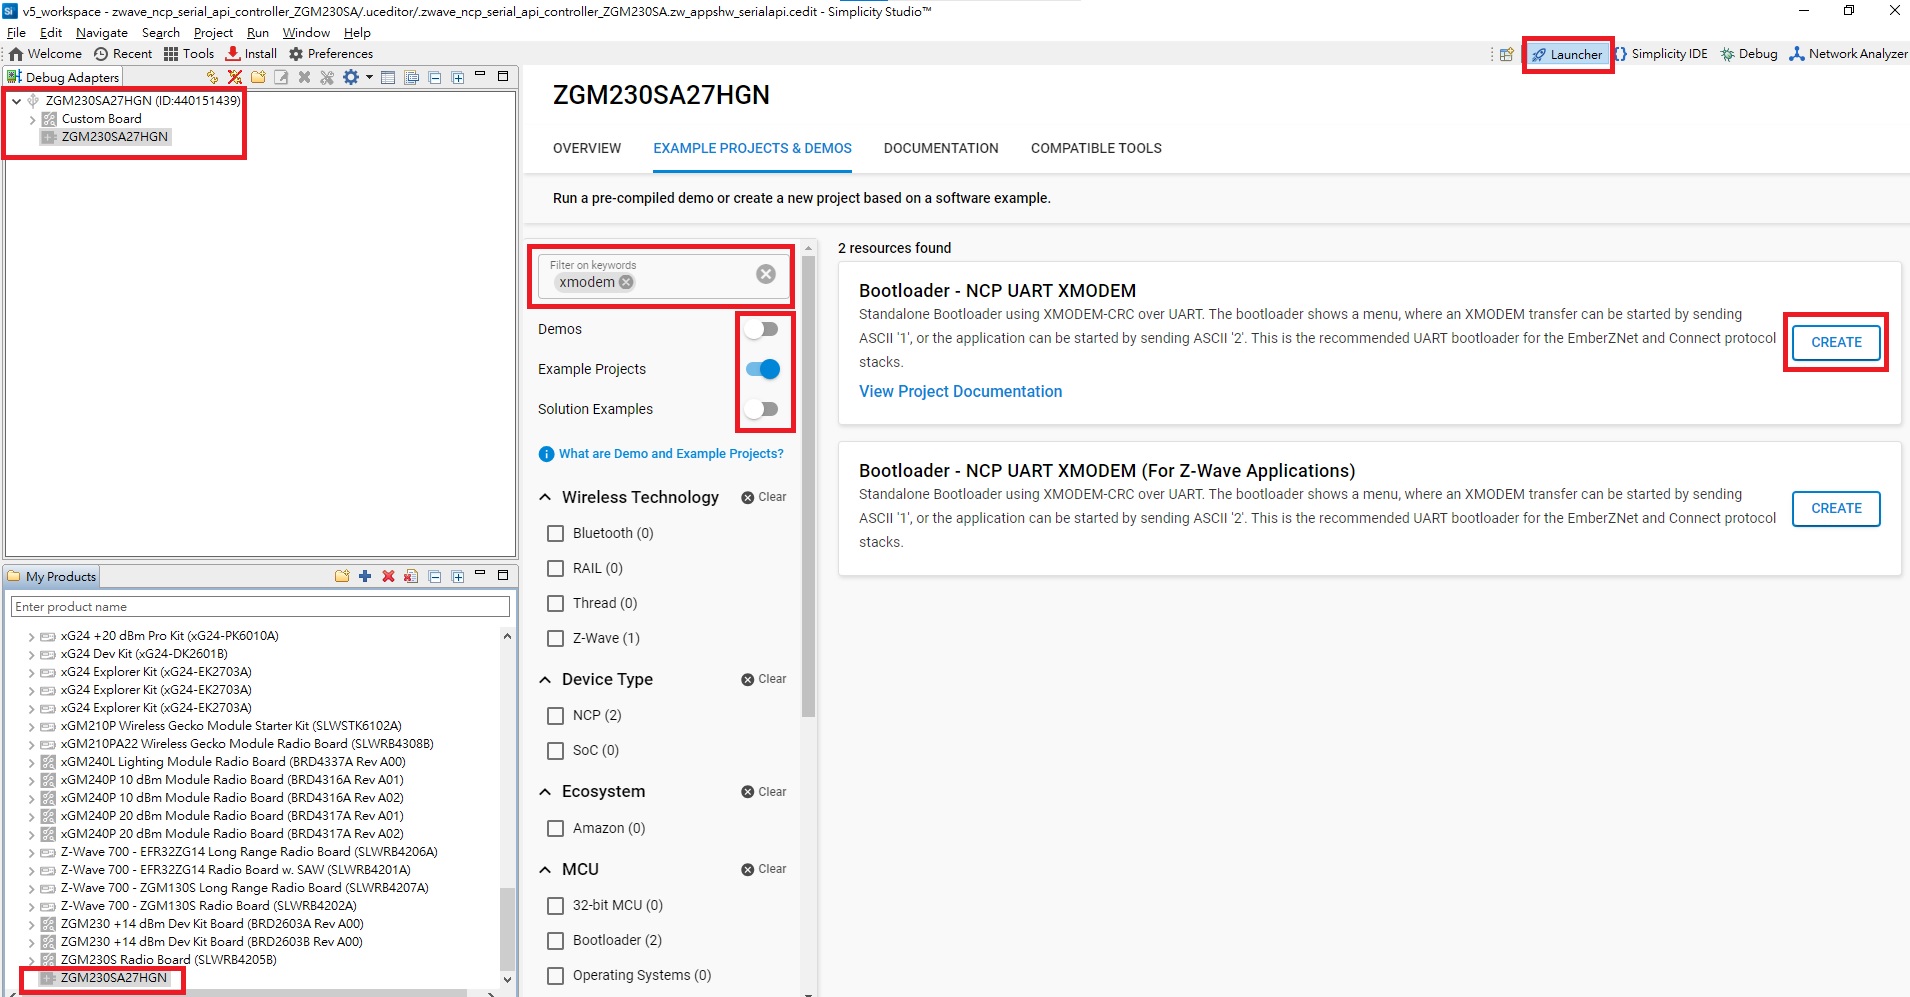Collapse ZGM230SA27HGN (ID:440151439) adapter node
Image resolution: width=1910 pixels, height=997 pixels.
(16, 101)
